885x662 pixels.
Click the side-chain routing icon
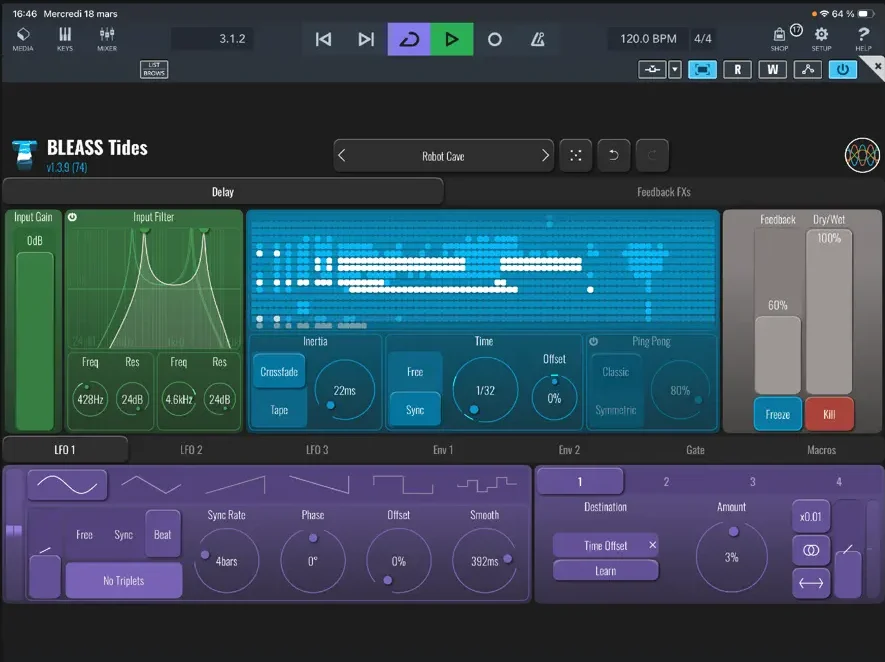pyautogui.click(x=652, y=69)
